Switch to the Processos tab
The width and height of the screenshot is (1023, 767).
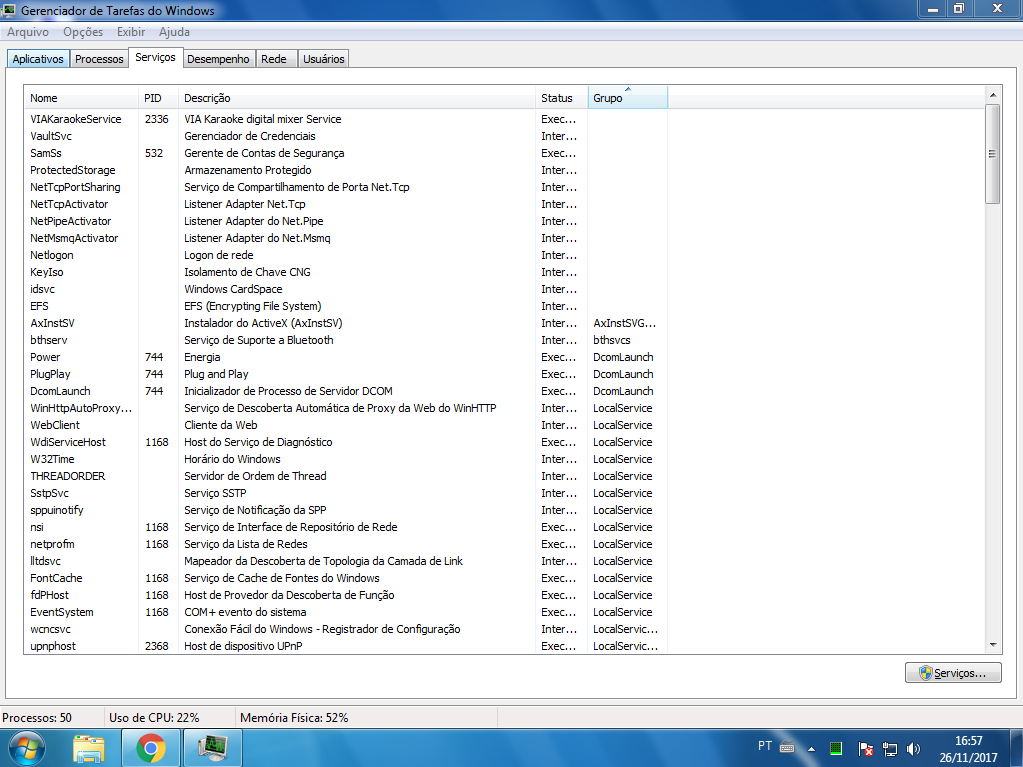(x=99, y=59)
